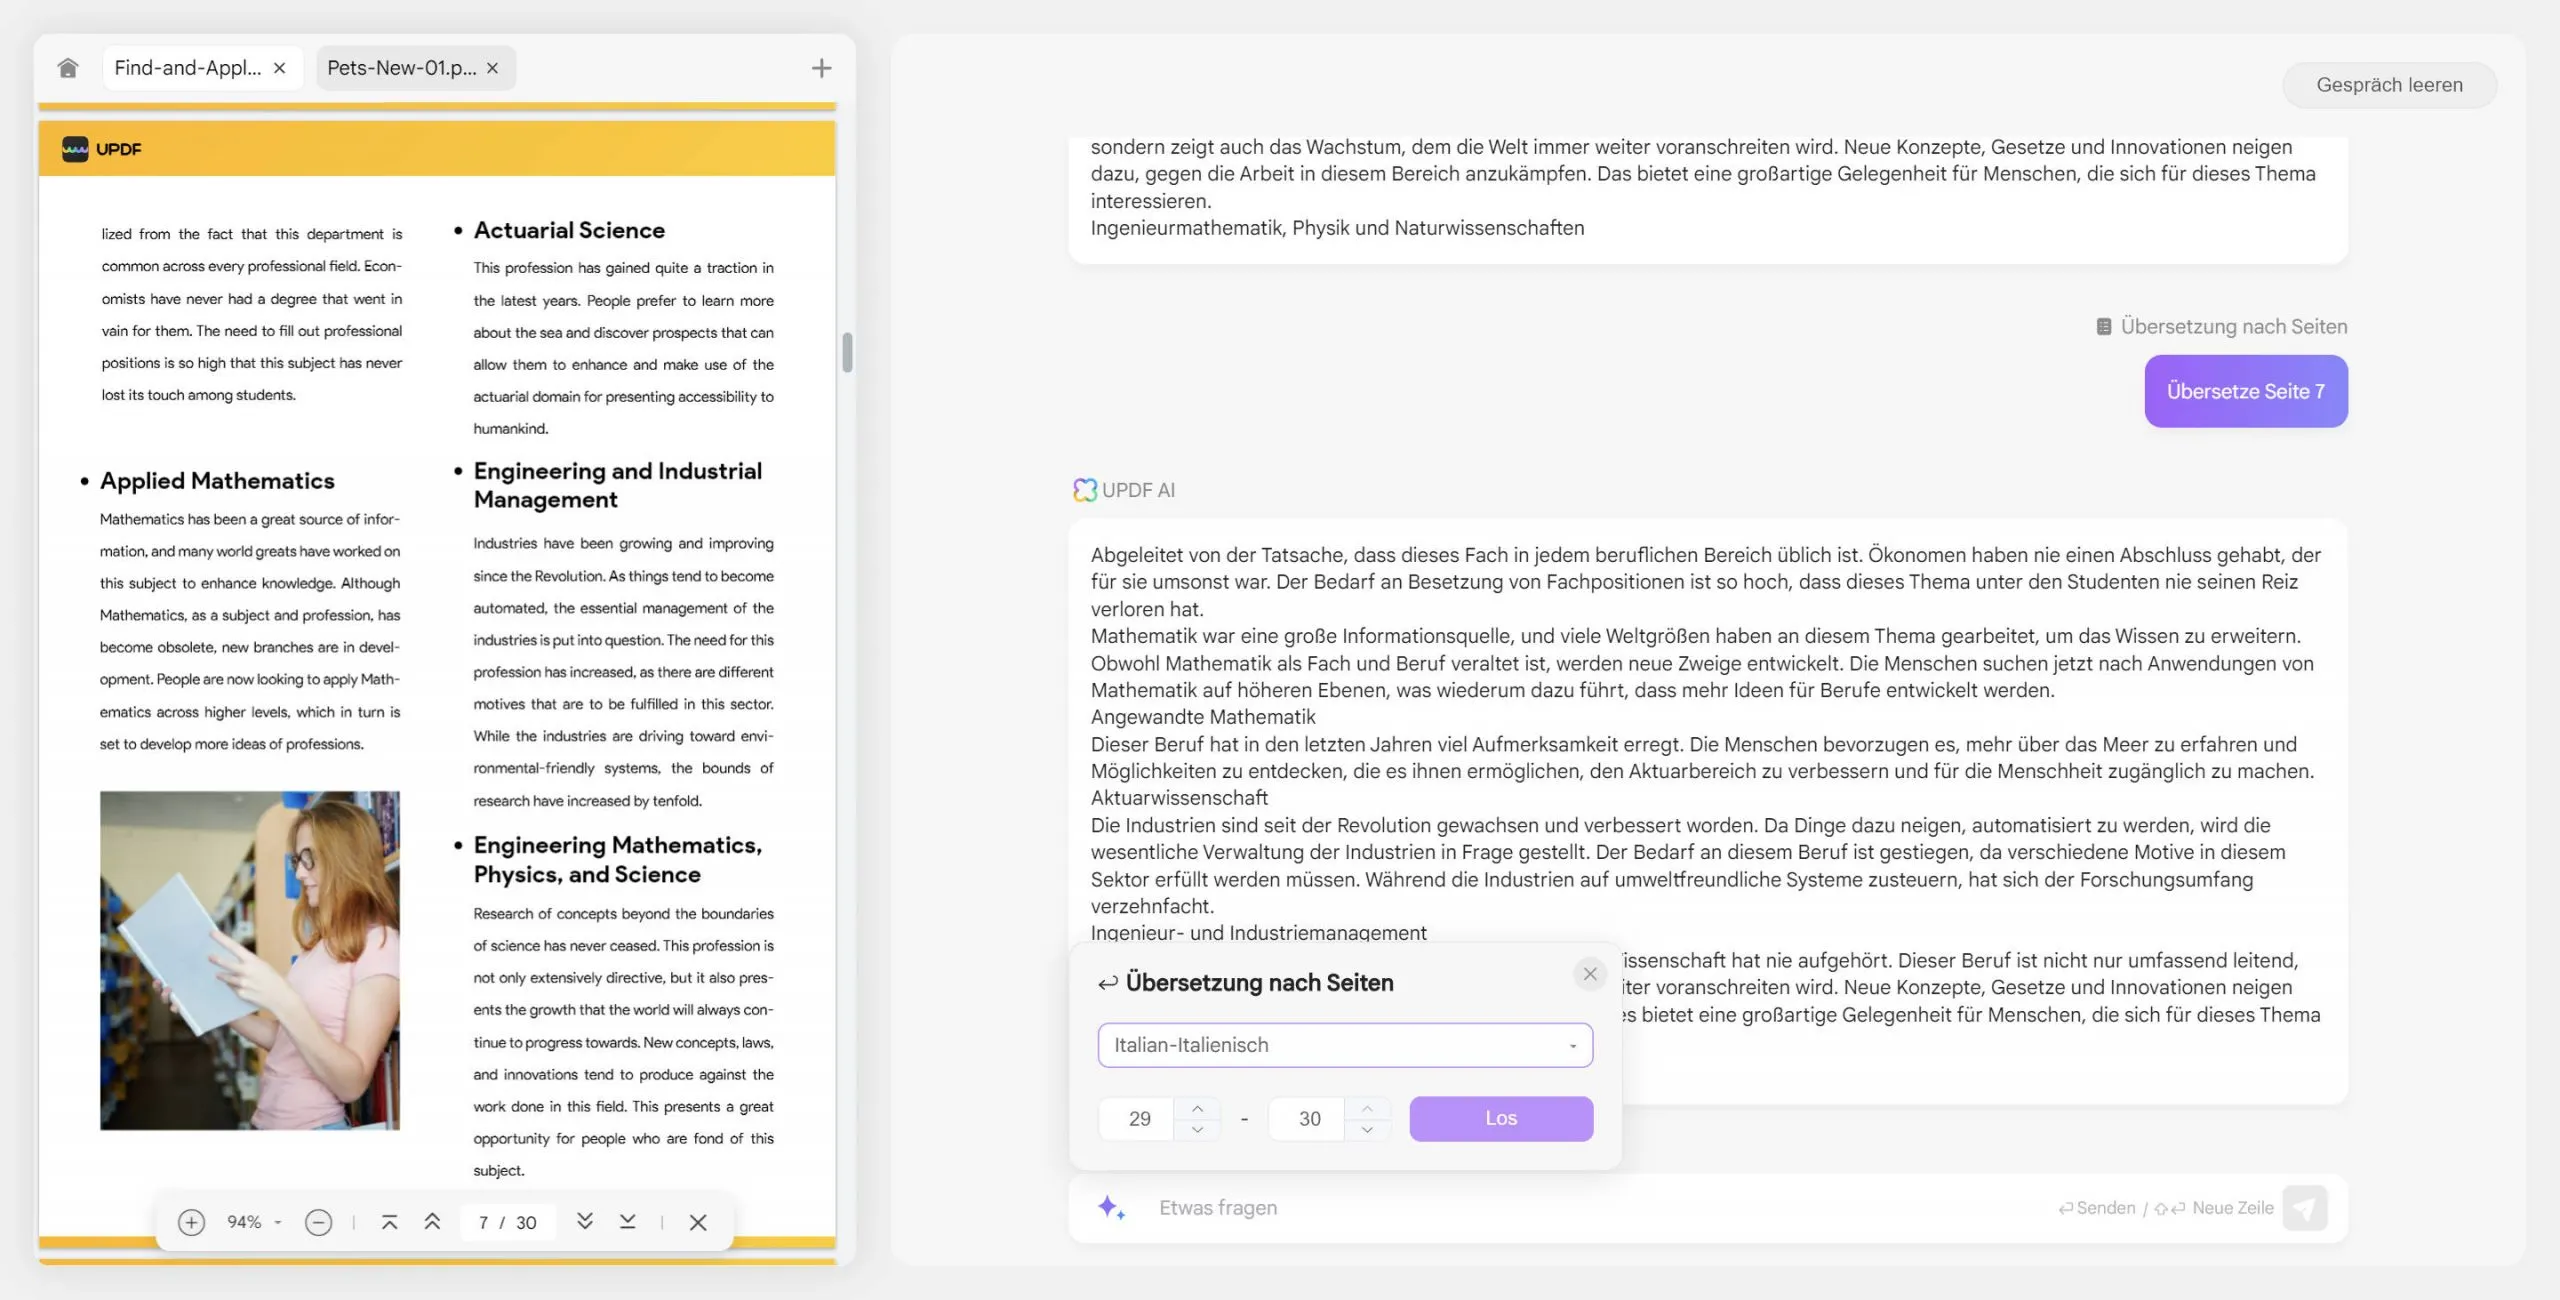Click the 'Gespräch leeren' button

click(2389, 85)
